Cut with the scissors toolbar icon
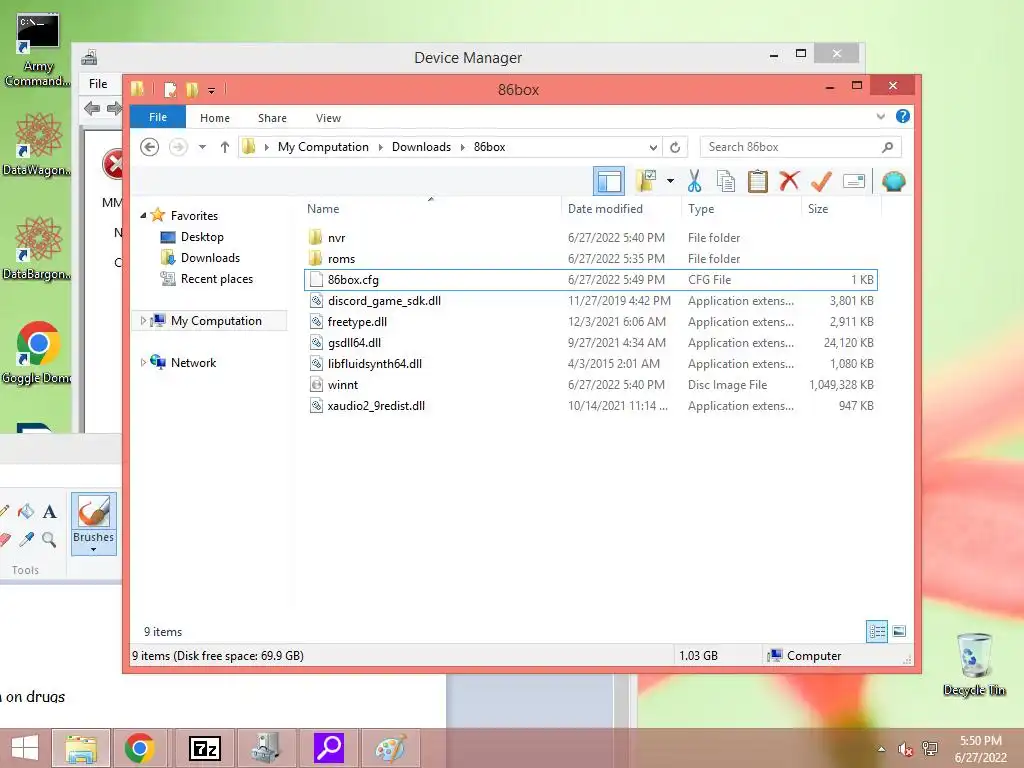The height and width of the screenshot is (768, 1024). tap(694, 181)
